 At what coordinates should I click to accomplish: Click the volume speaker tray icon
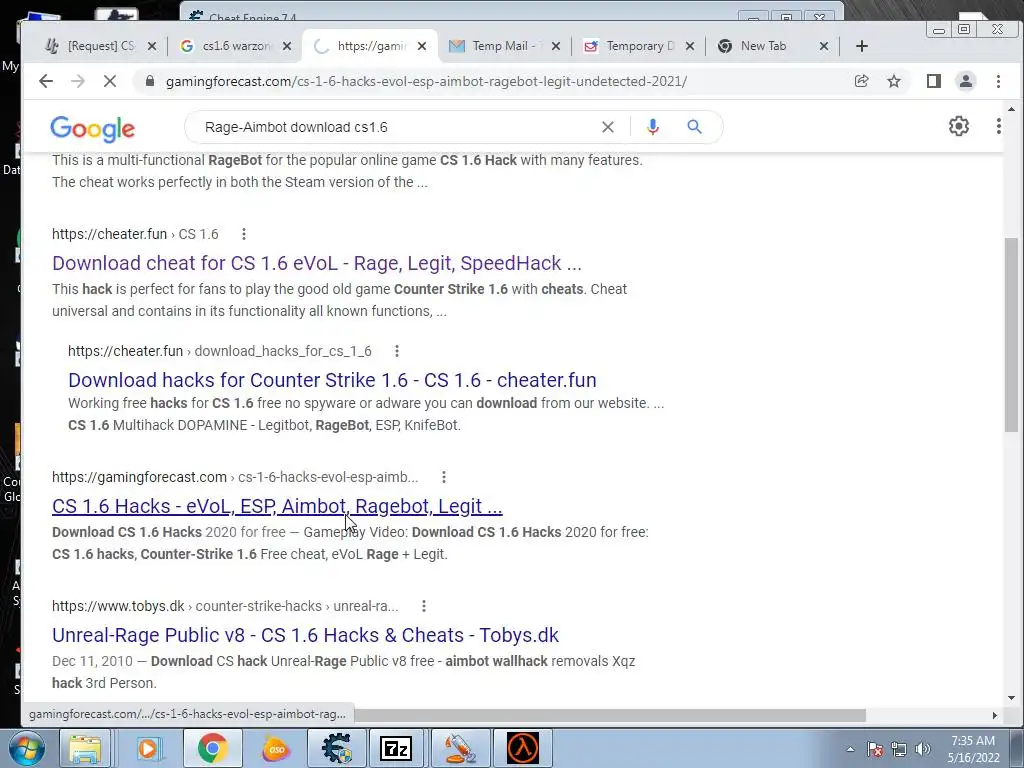click(x=923, y=749)
